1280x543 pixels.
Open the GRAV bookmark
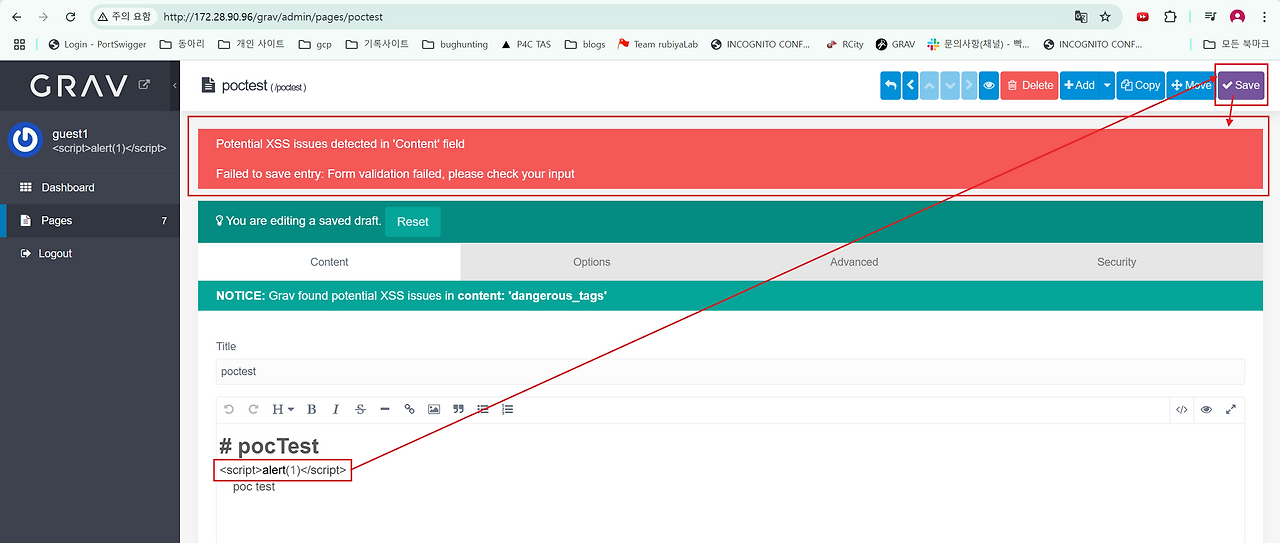(895, 44)
